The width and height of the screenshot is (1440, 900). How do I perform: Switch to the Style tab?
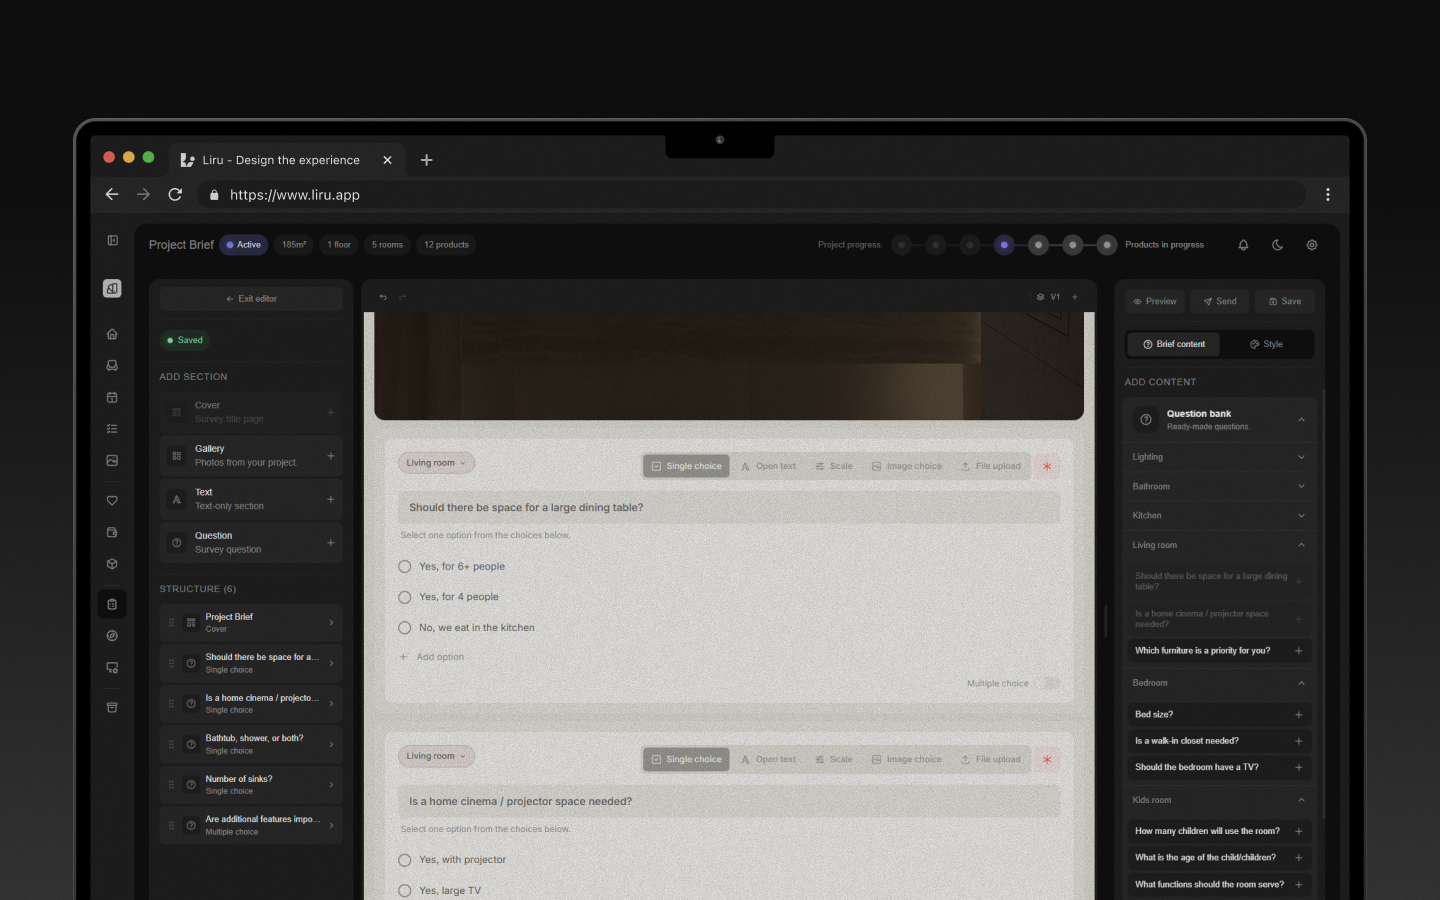[x=1266, y=344]
